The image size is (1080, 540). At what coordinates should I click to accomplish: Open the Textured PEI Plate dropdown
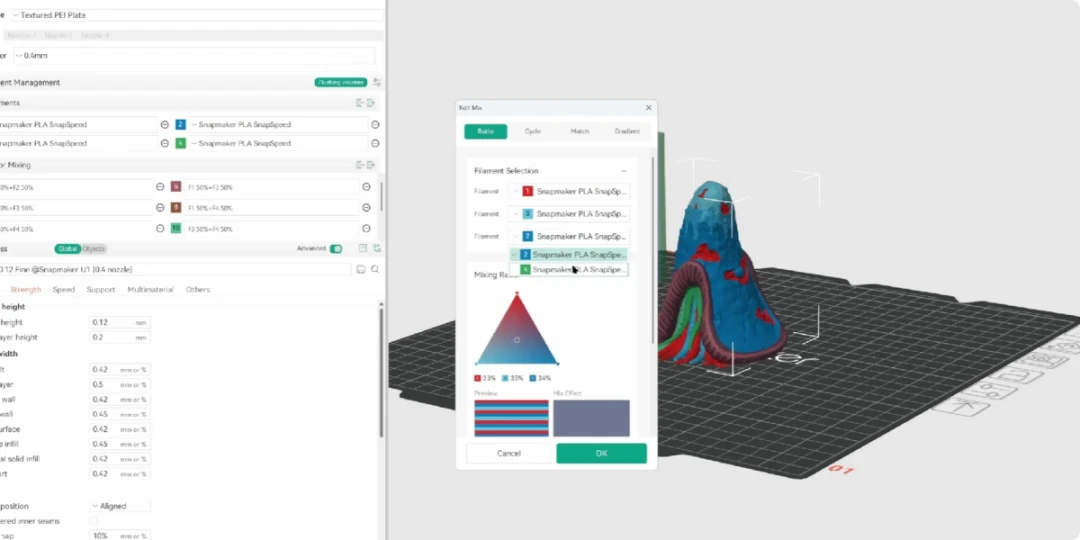(x=196, y=15)
